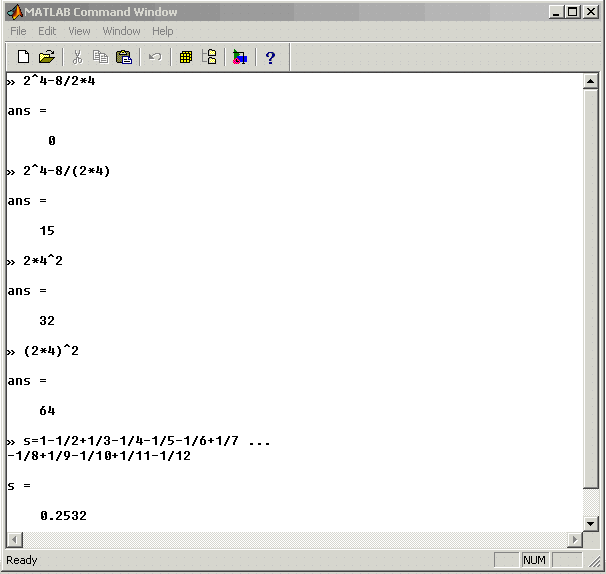
Task: Open a file with the folder icon
Action: (x=47, y=57)
